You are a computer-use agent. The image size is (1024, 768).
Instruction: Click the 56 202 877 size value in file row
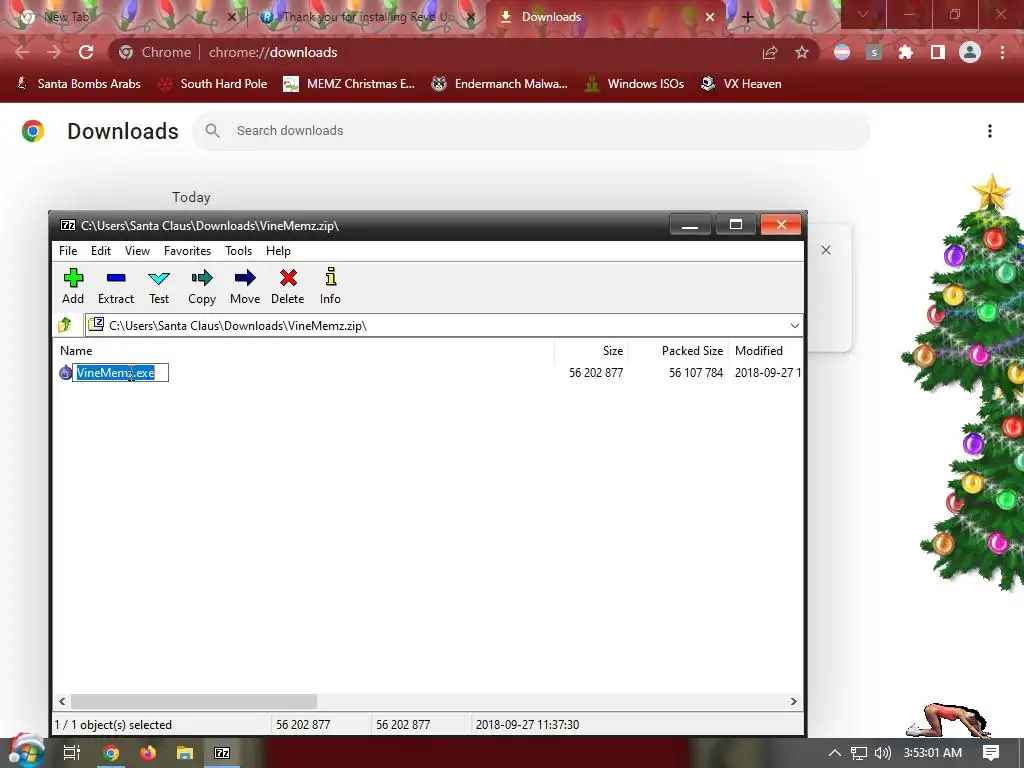596,373
